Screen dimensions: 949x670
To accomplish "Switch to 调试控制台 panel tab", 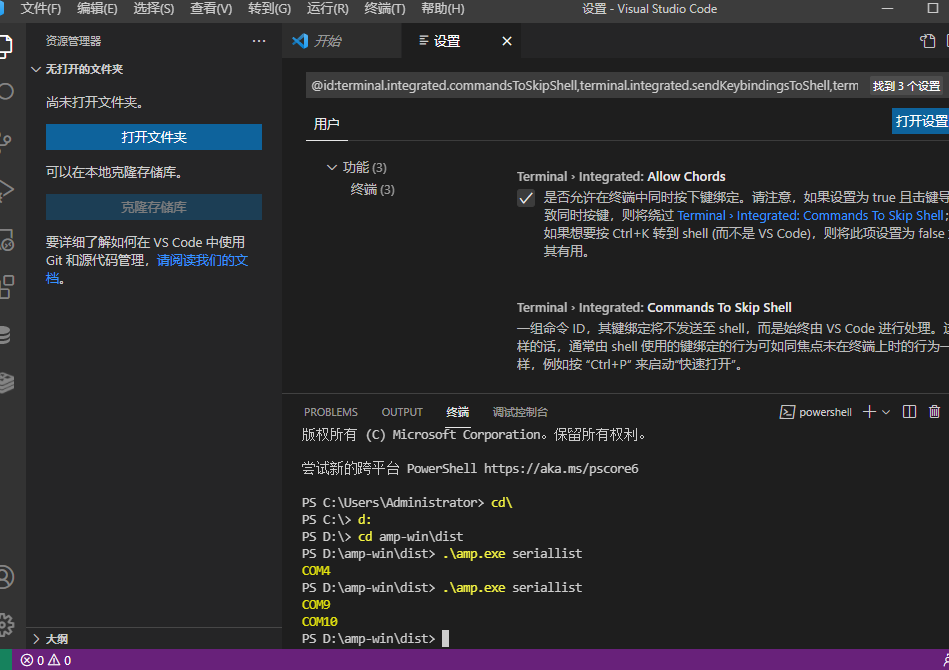I will [520, 412].
